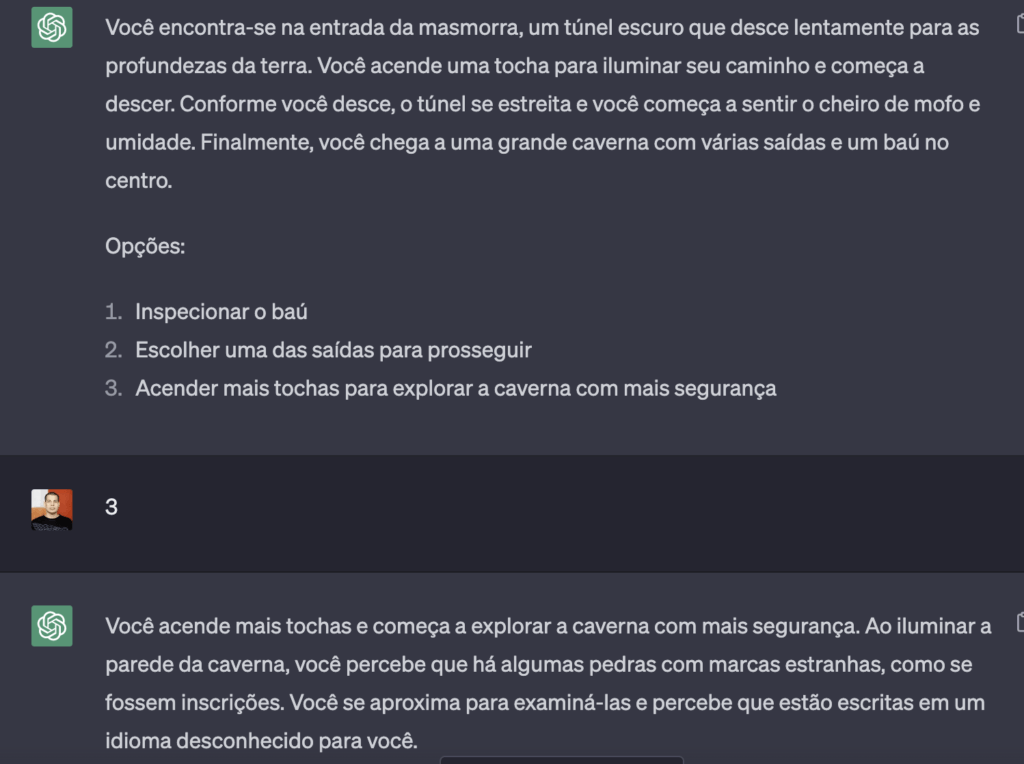The image size is (1024, 764).
Task: Click the user's message "3"
Action: pyautogui.click(x=112, y=507)
